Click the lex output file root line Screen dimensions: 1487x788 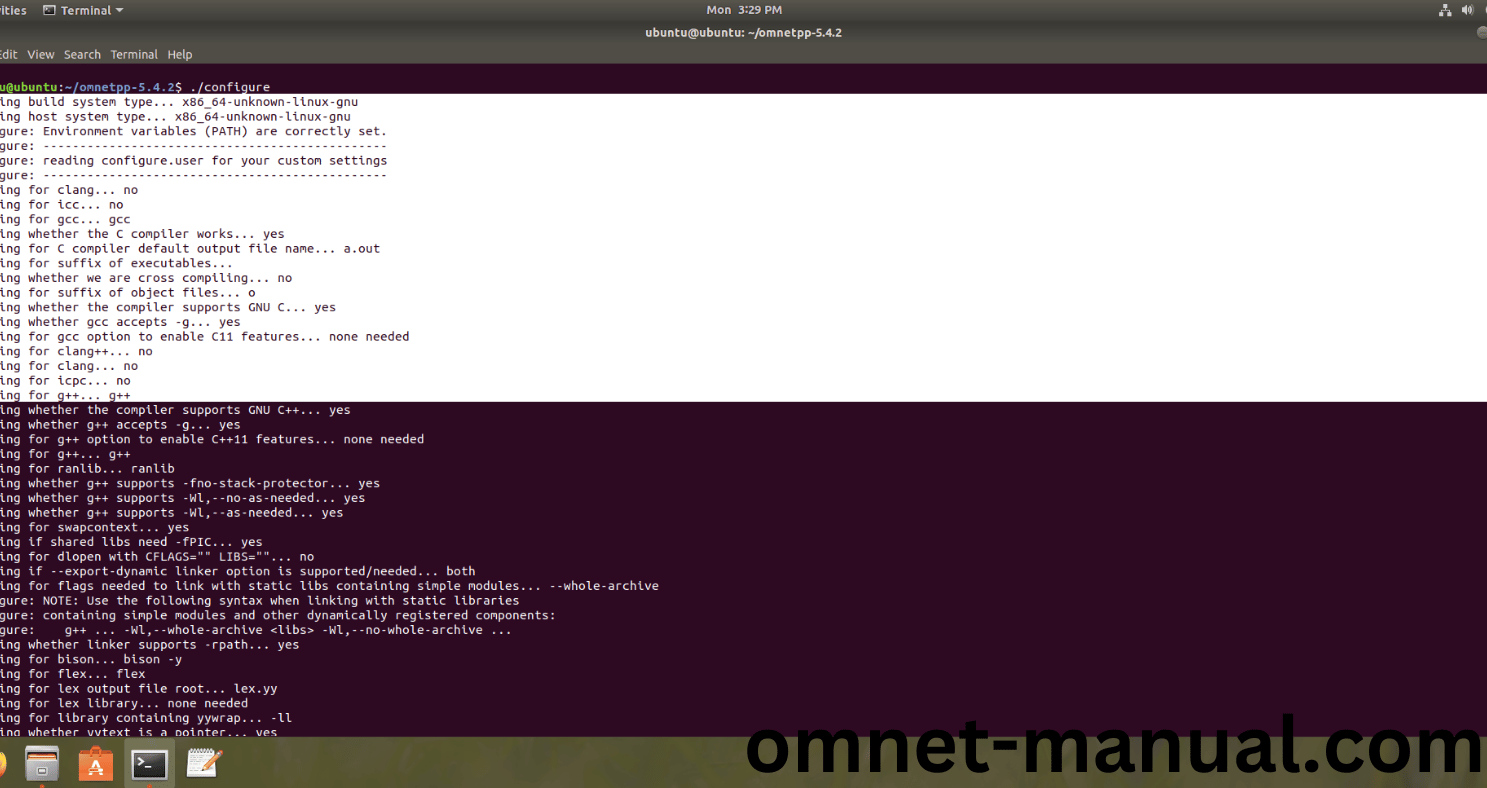[x=139, y=689]
